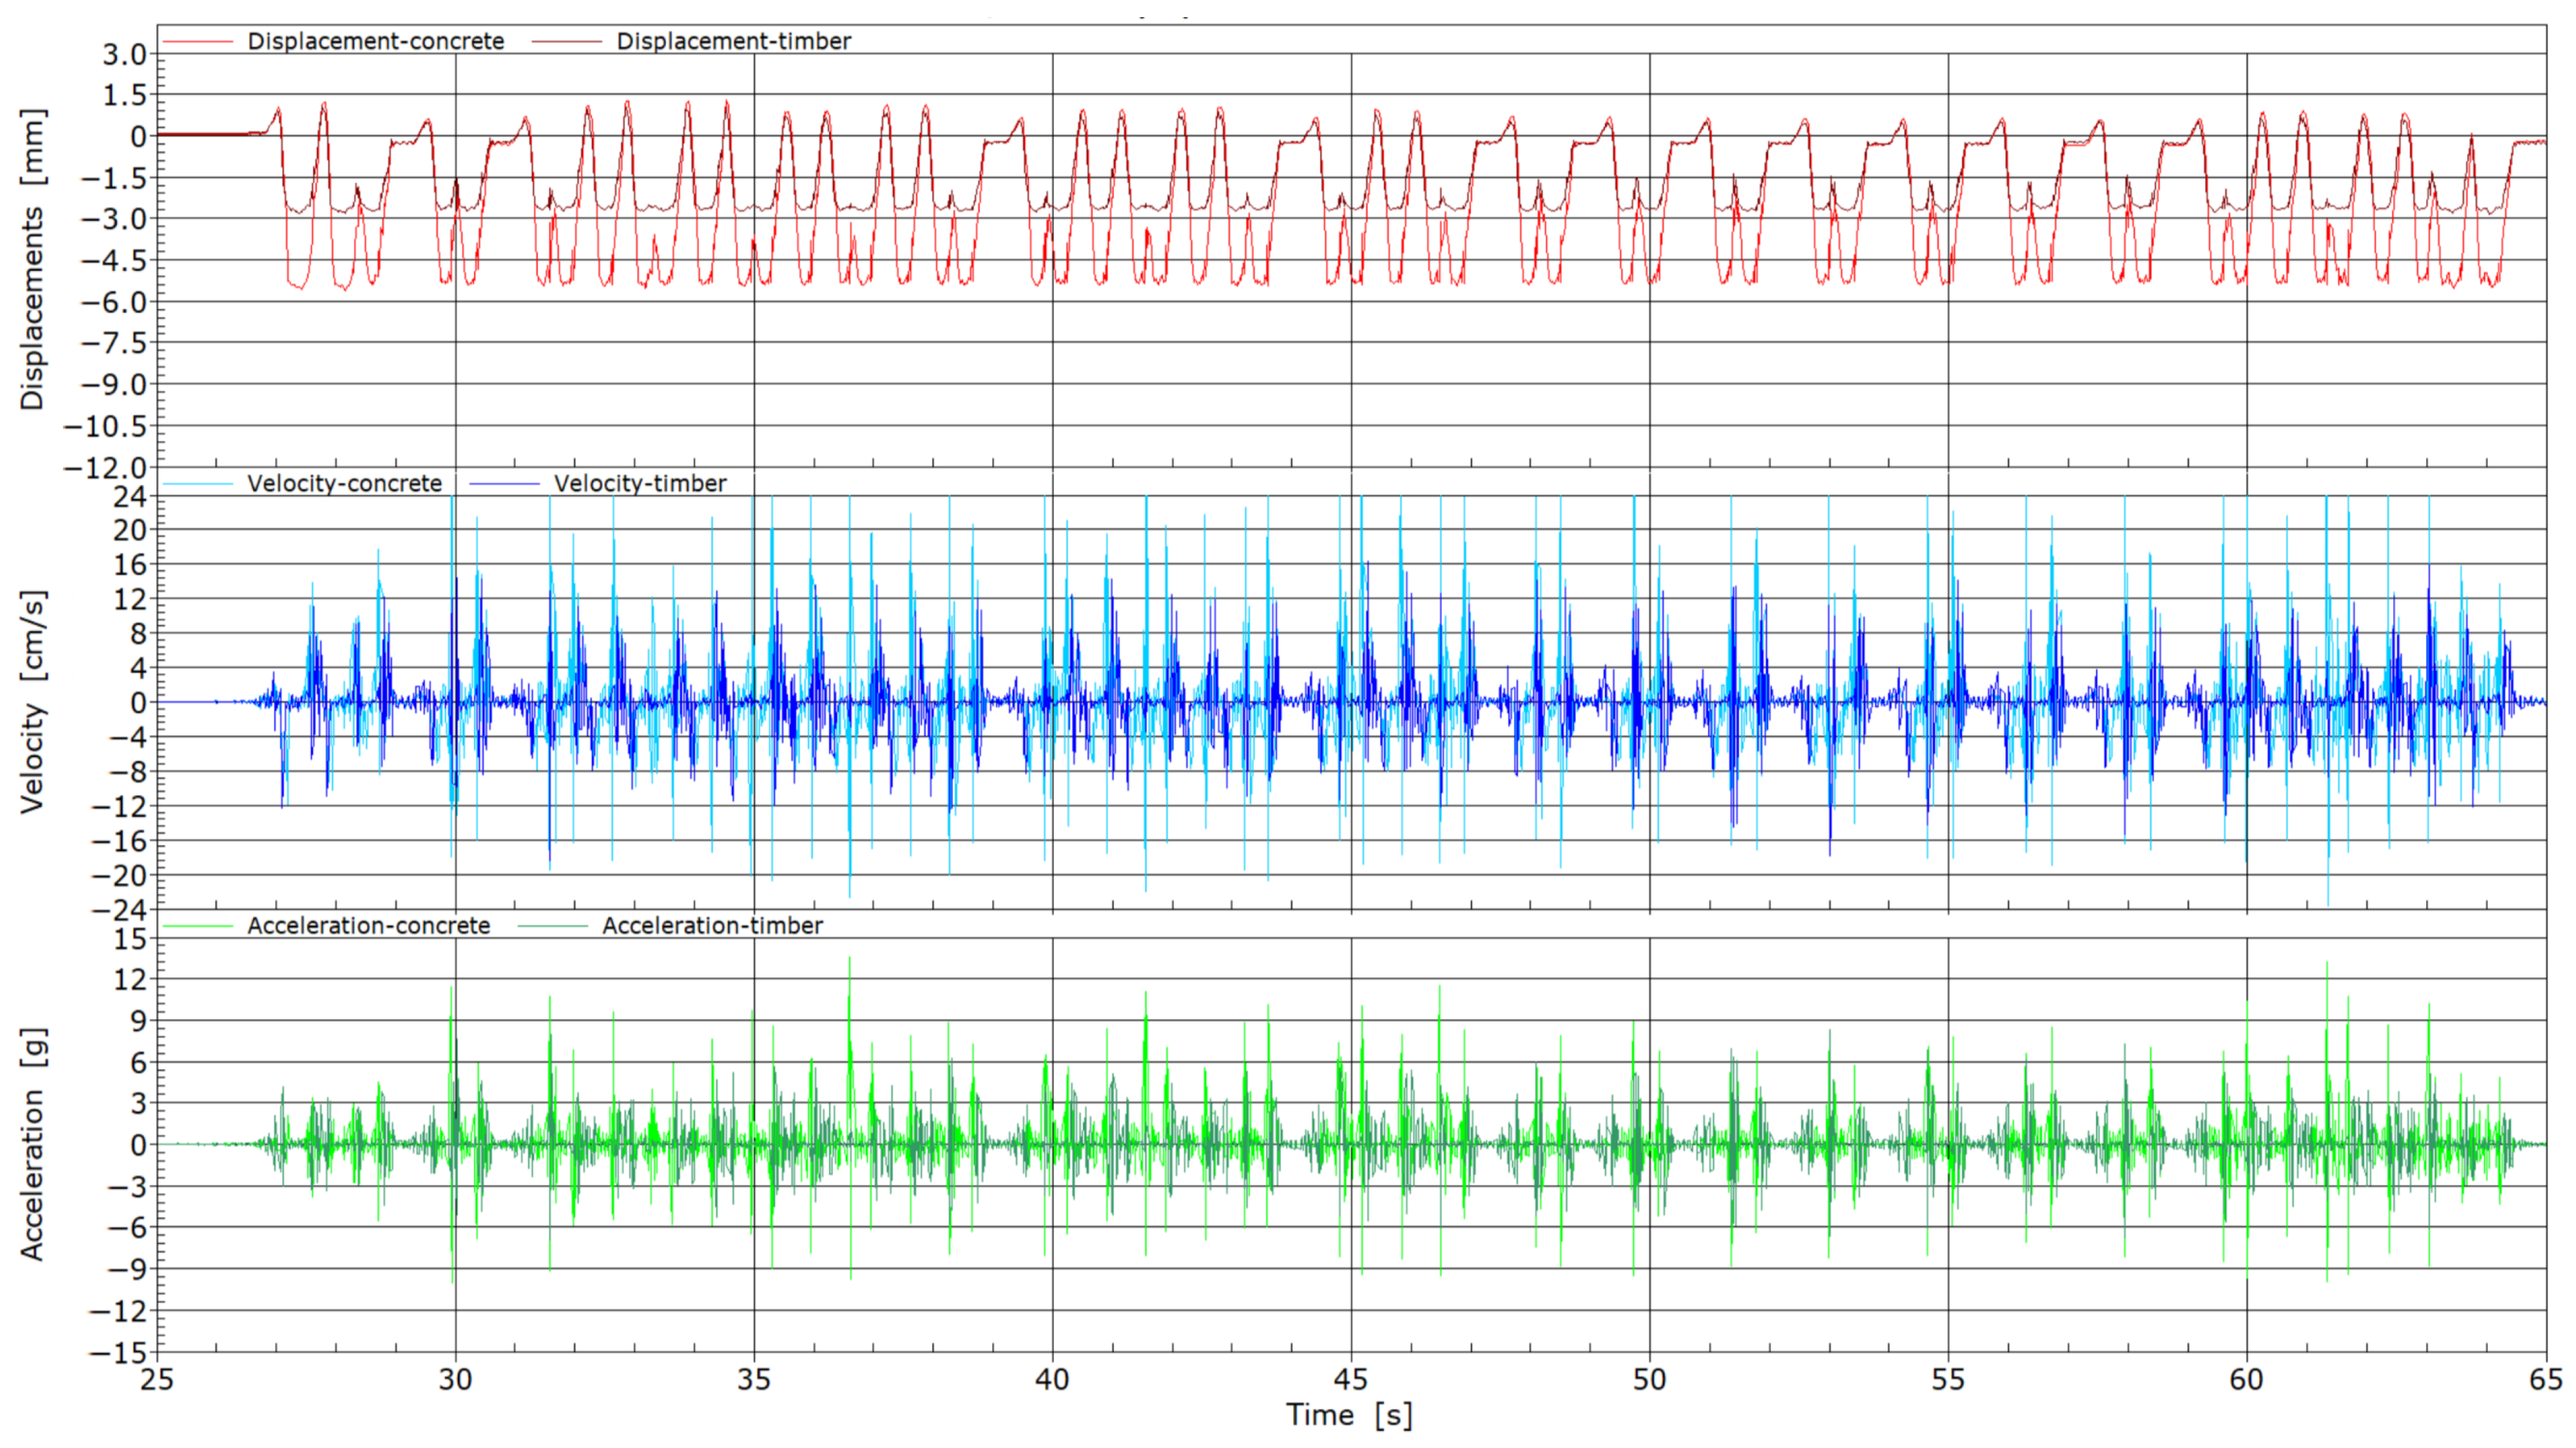Screen dimensions: 2576x1448
Task: Click the blue Velocity-timber legend line swatch
Action: point(504,483)
